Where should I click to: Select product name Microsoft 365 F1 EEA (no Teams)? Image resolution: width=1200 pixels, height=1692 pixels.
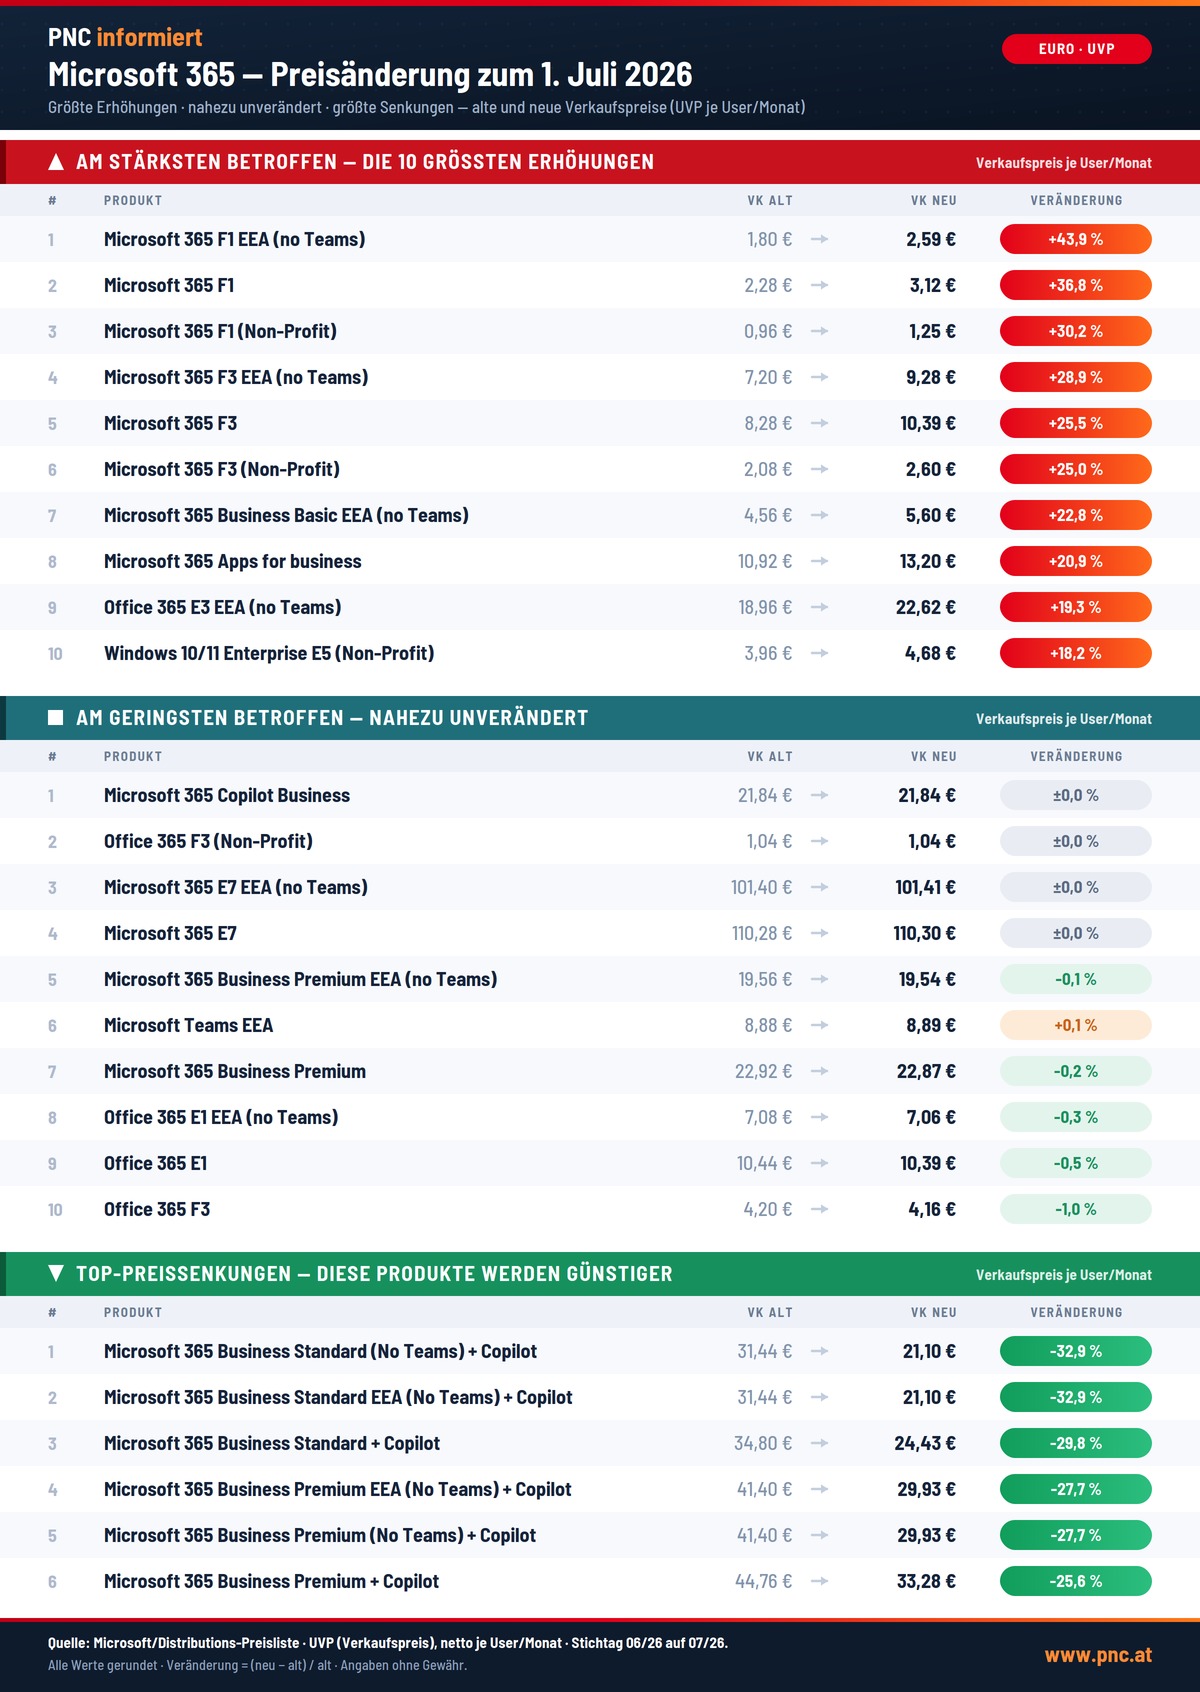click(235, 239)
